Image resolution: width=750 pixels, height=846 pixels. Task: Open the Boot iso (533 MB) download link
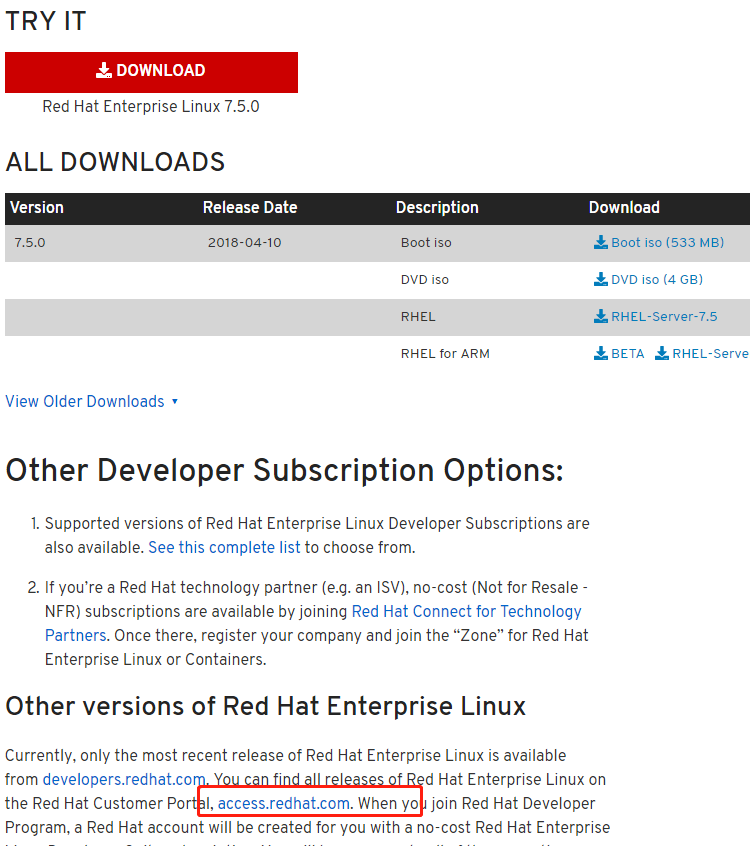667,242
